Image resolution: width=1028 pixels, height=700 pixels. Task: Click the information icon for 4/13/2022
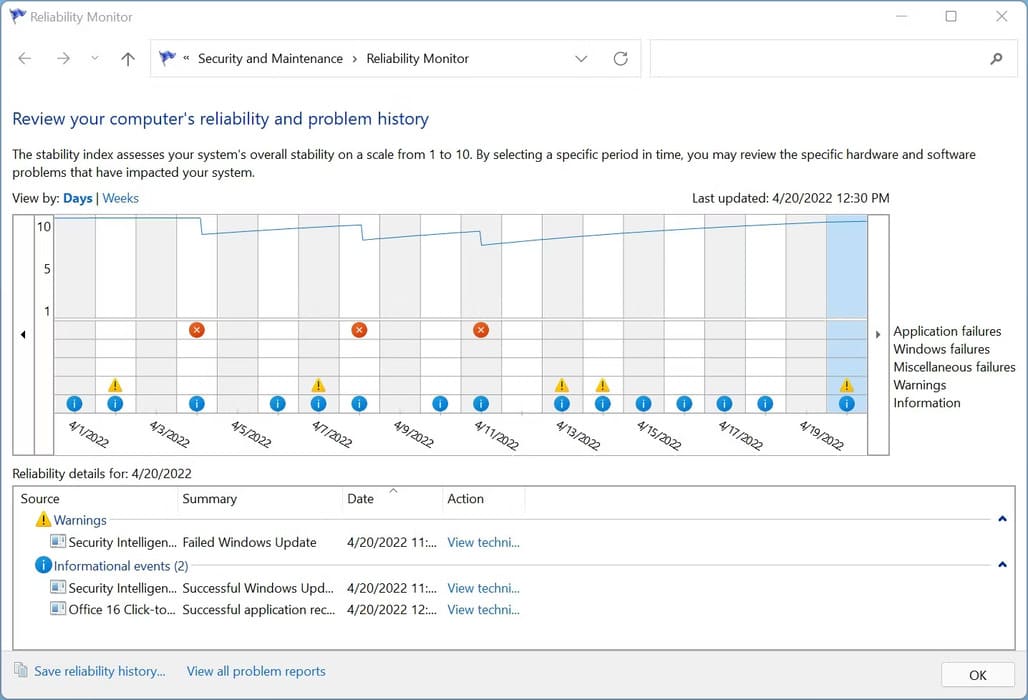coord(562,404)
